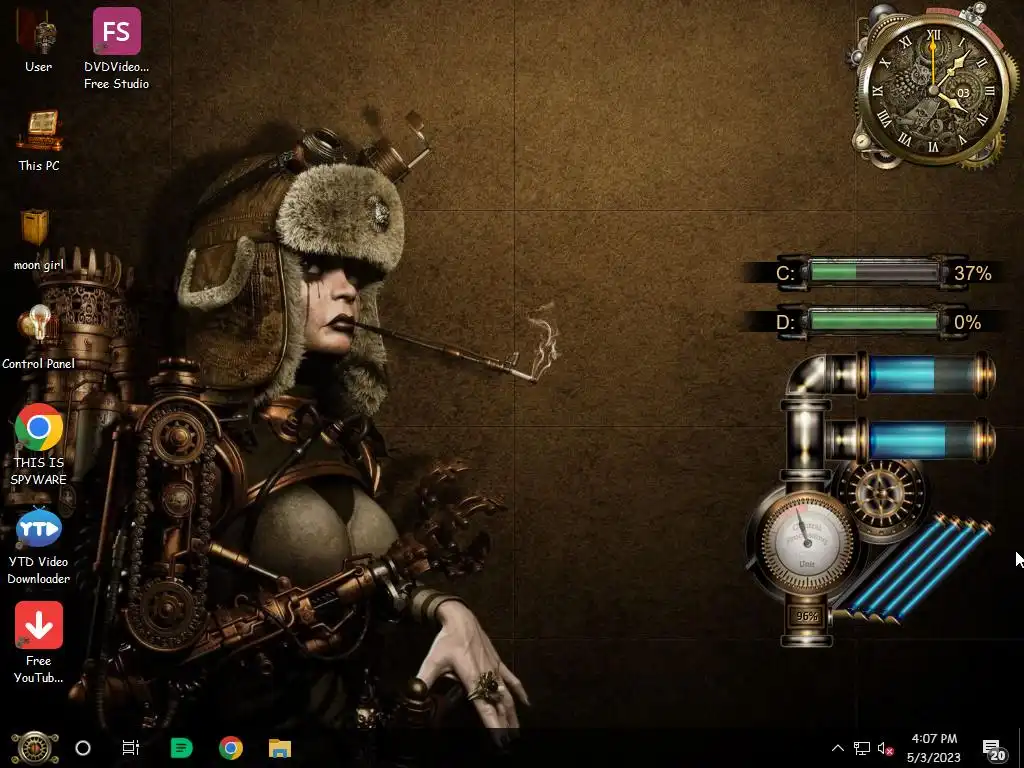Open Control Panel desktop shortcut
The height and width of the screenshot is (768, 1024).
coord(38,338)
